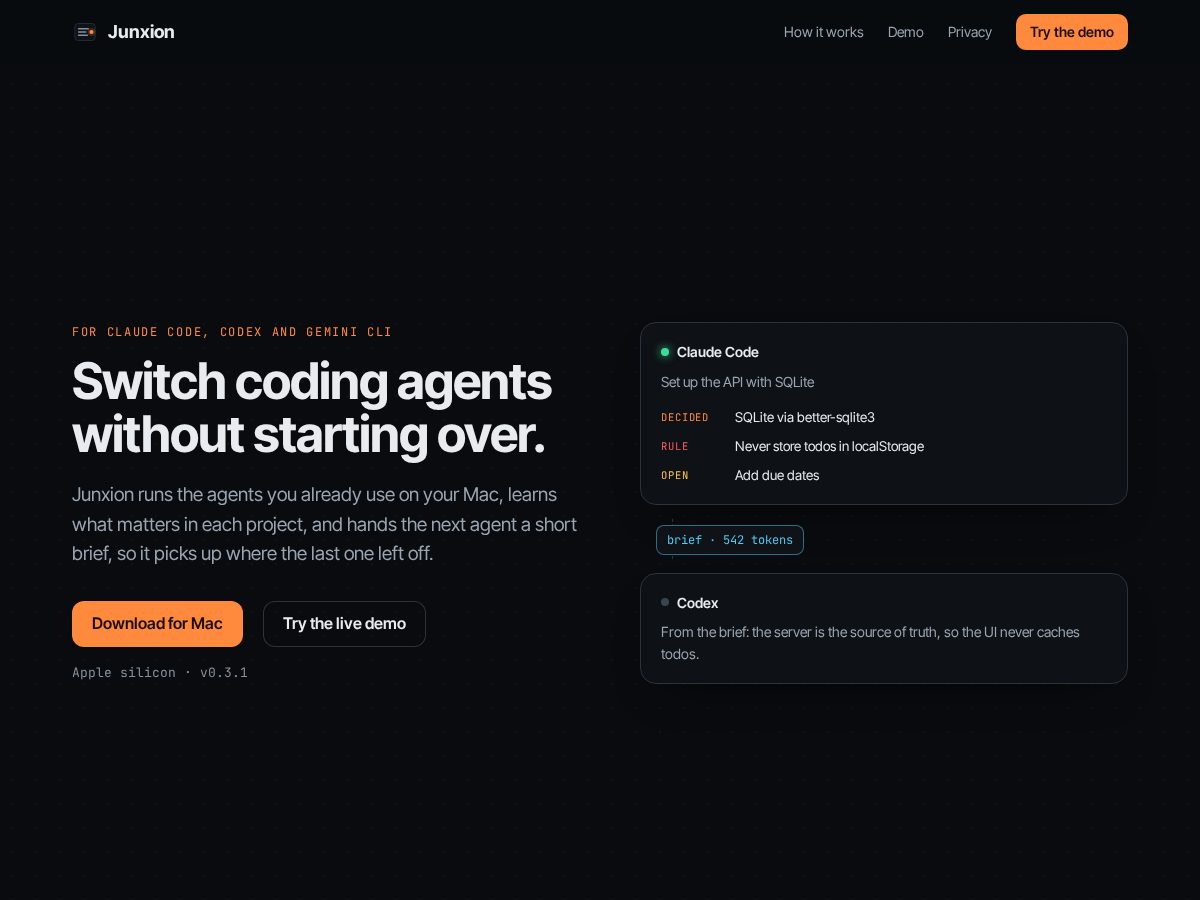Click Try the live demo button
This screenshot has height=900, width=1200.
pyautogui.click(x=344, y=624)
